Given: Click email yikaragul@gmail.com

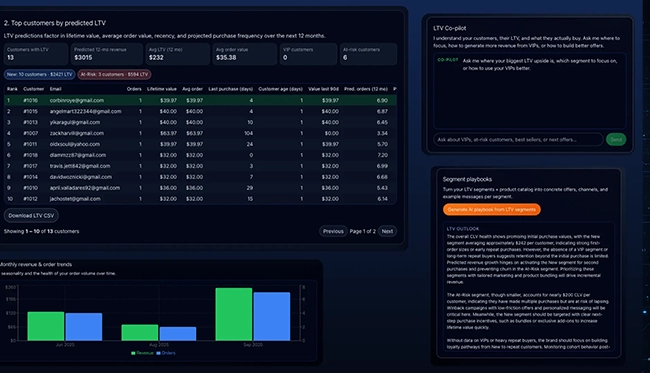Looking at the screenshot, I should point(75,122).
